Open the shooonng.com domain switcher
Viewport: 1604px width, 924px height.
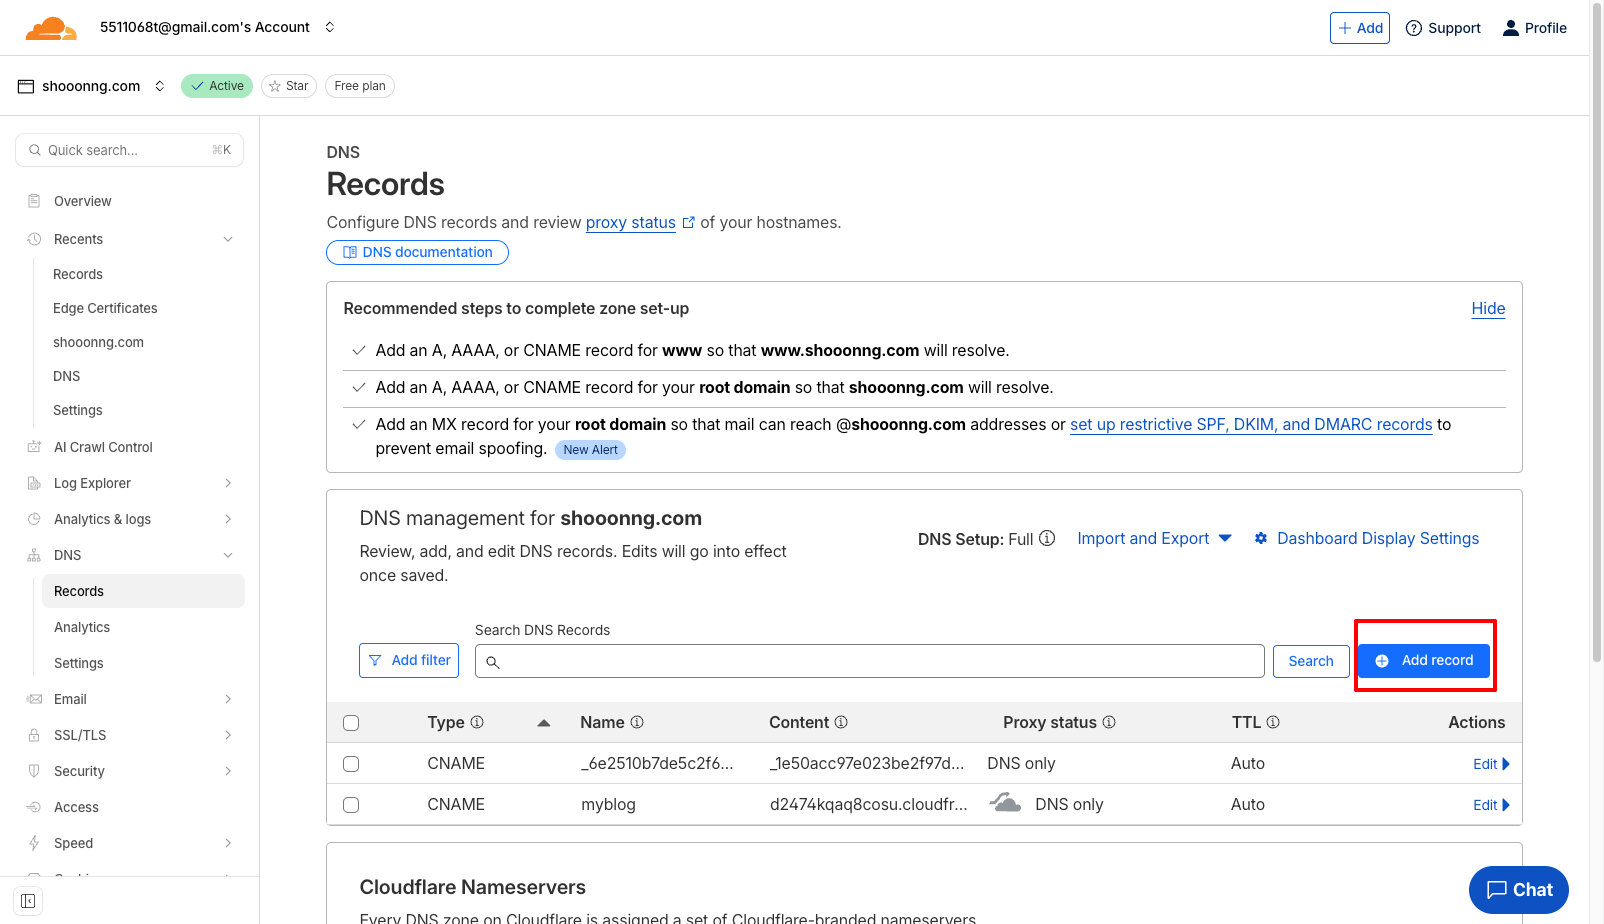pos(159,86)
